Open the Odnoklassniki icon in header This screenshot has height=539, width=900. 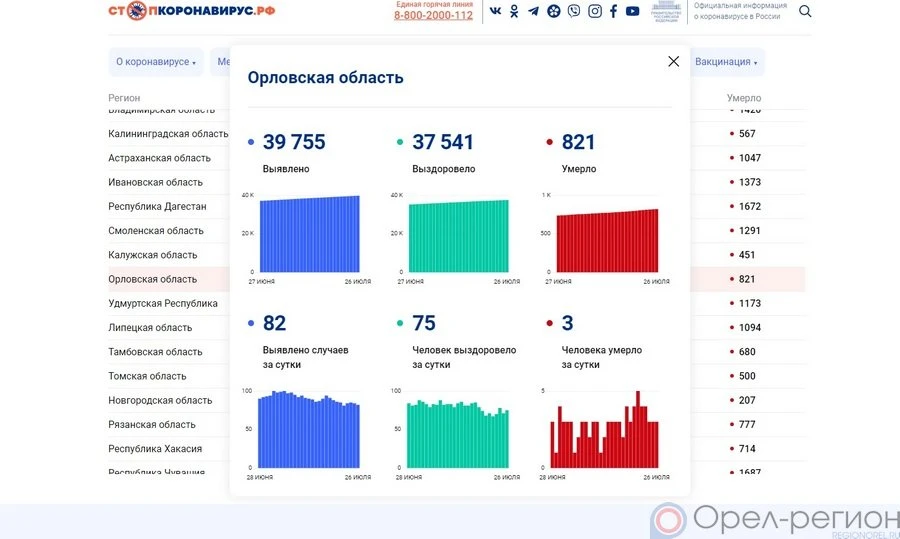[x=514, y=11]
